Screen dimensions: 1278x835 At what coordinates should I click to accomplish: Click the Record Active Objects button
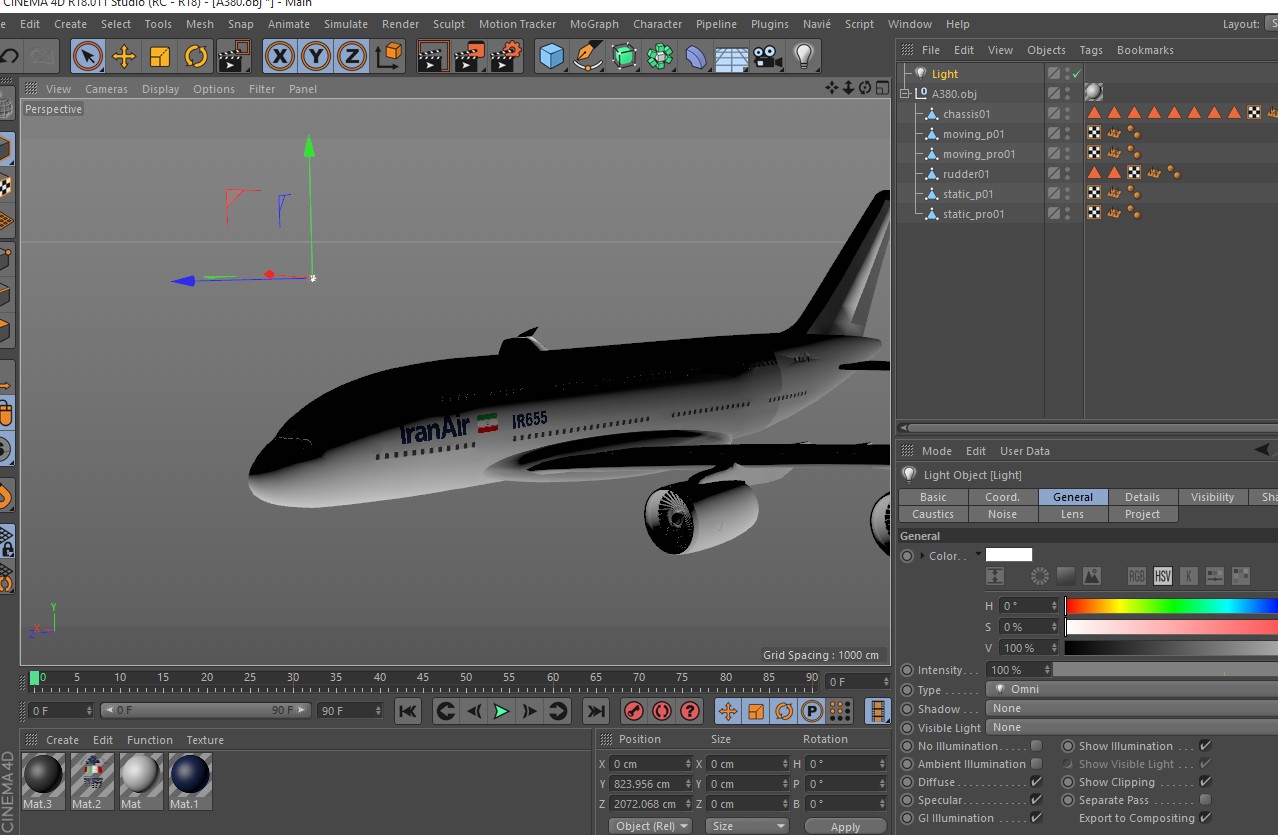tap(633, 711)
